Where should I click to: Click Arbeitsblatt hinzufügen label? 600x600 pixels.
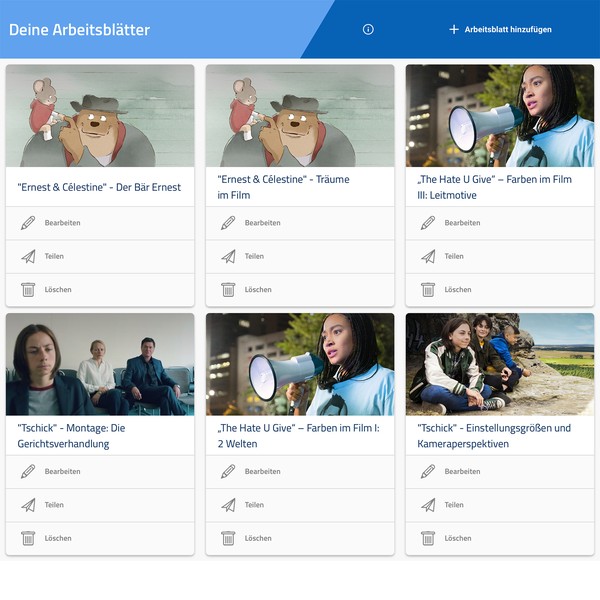(x=508, y=29)
